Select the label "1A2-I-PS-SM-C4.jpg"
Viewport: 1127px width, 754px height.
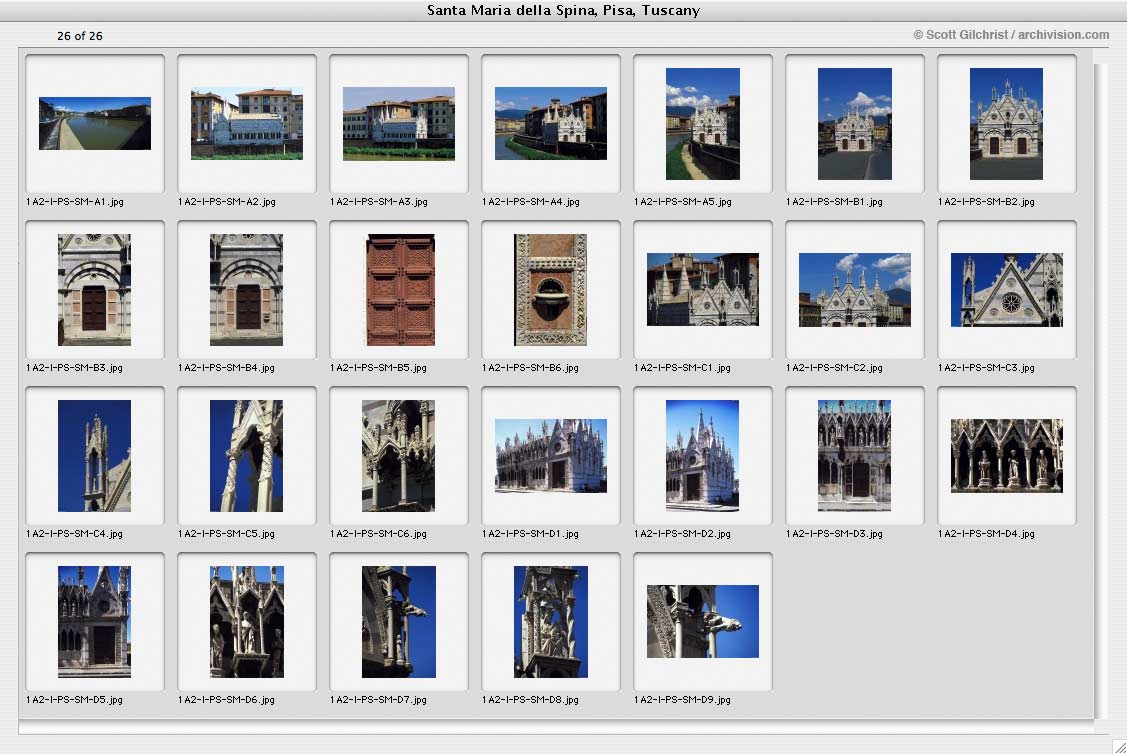click(75, 534)
